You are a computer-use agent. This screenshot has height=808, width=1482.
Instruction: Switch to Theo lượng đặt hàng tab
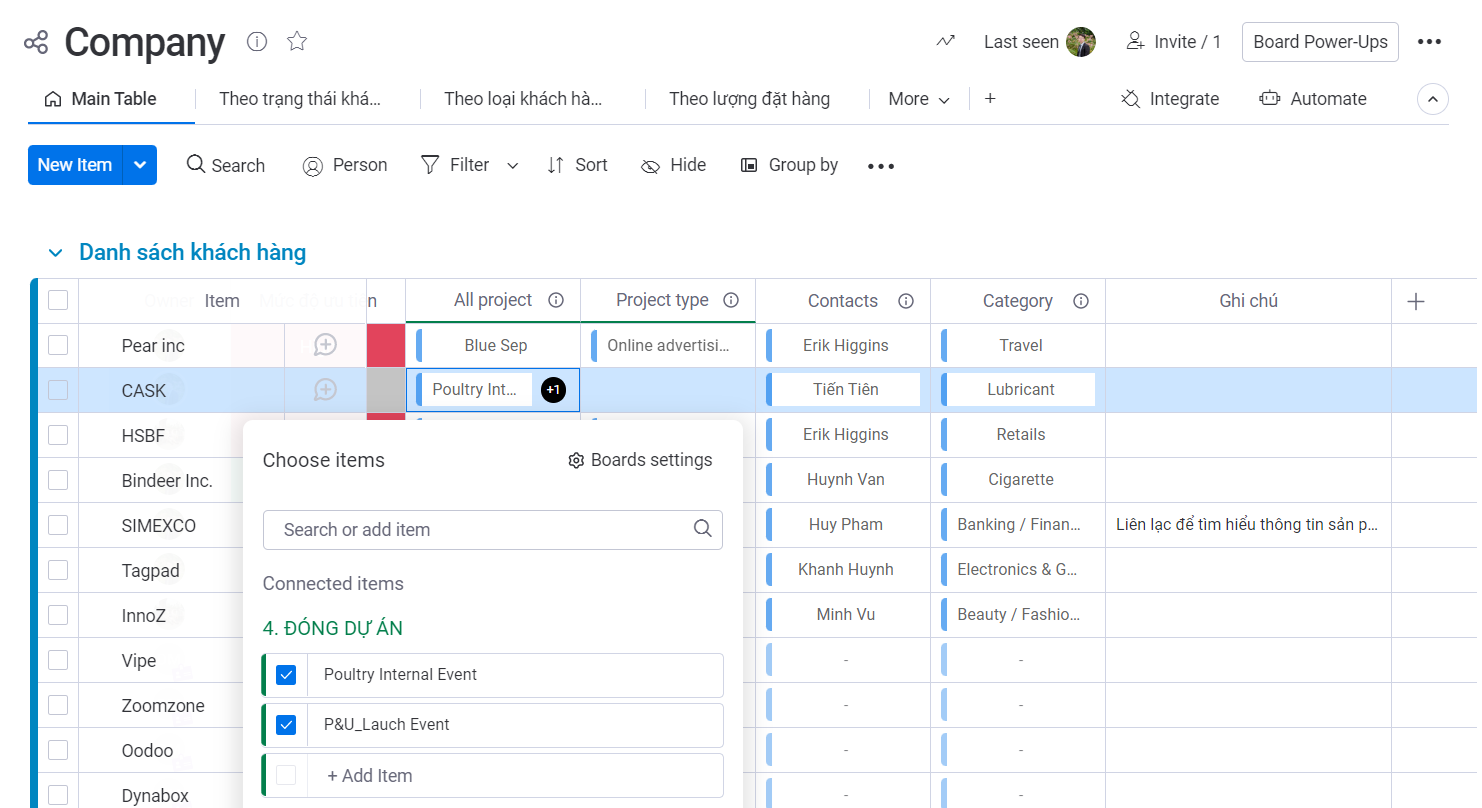tap(749, 99)
